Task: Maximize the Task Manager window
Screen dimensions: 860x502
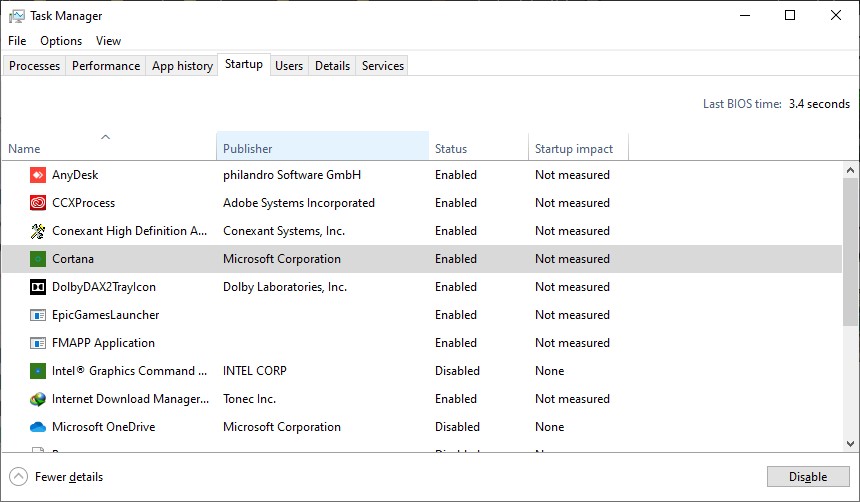Action: [x=790, y=15]
